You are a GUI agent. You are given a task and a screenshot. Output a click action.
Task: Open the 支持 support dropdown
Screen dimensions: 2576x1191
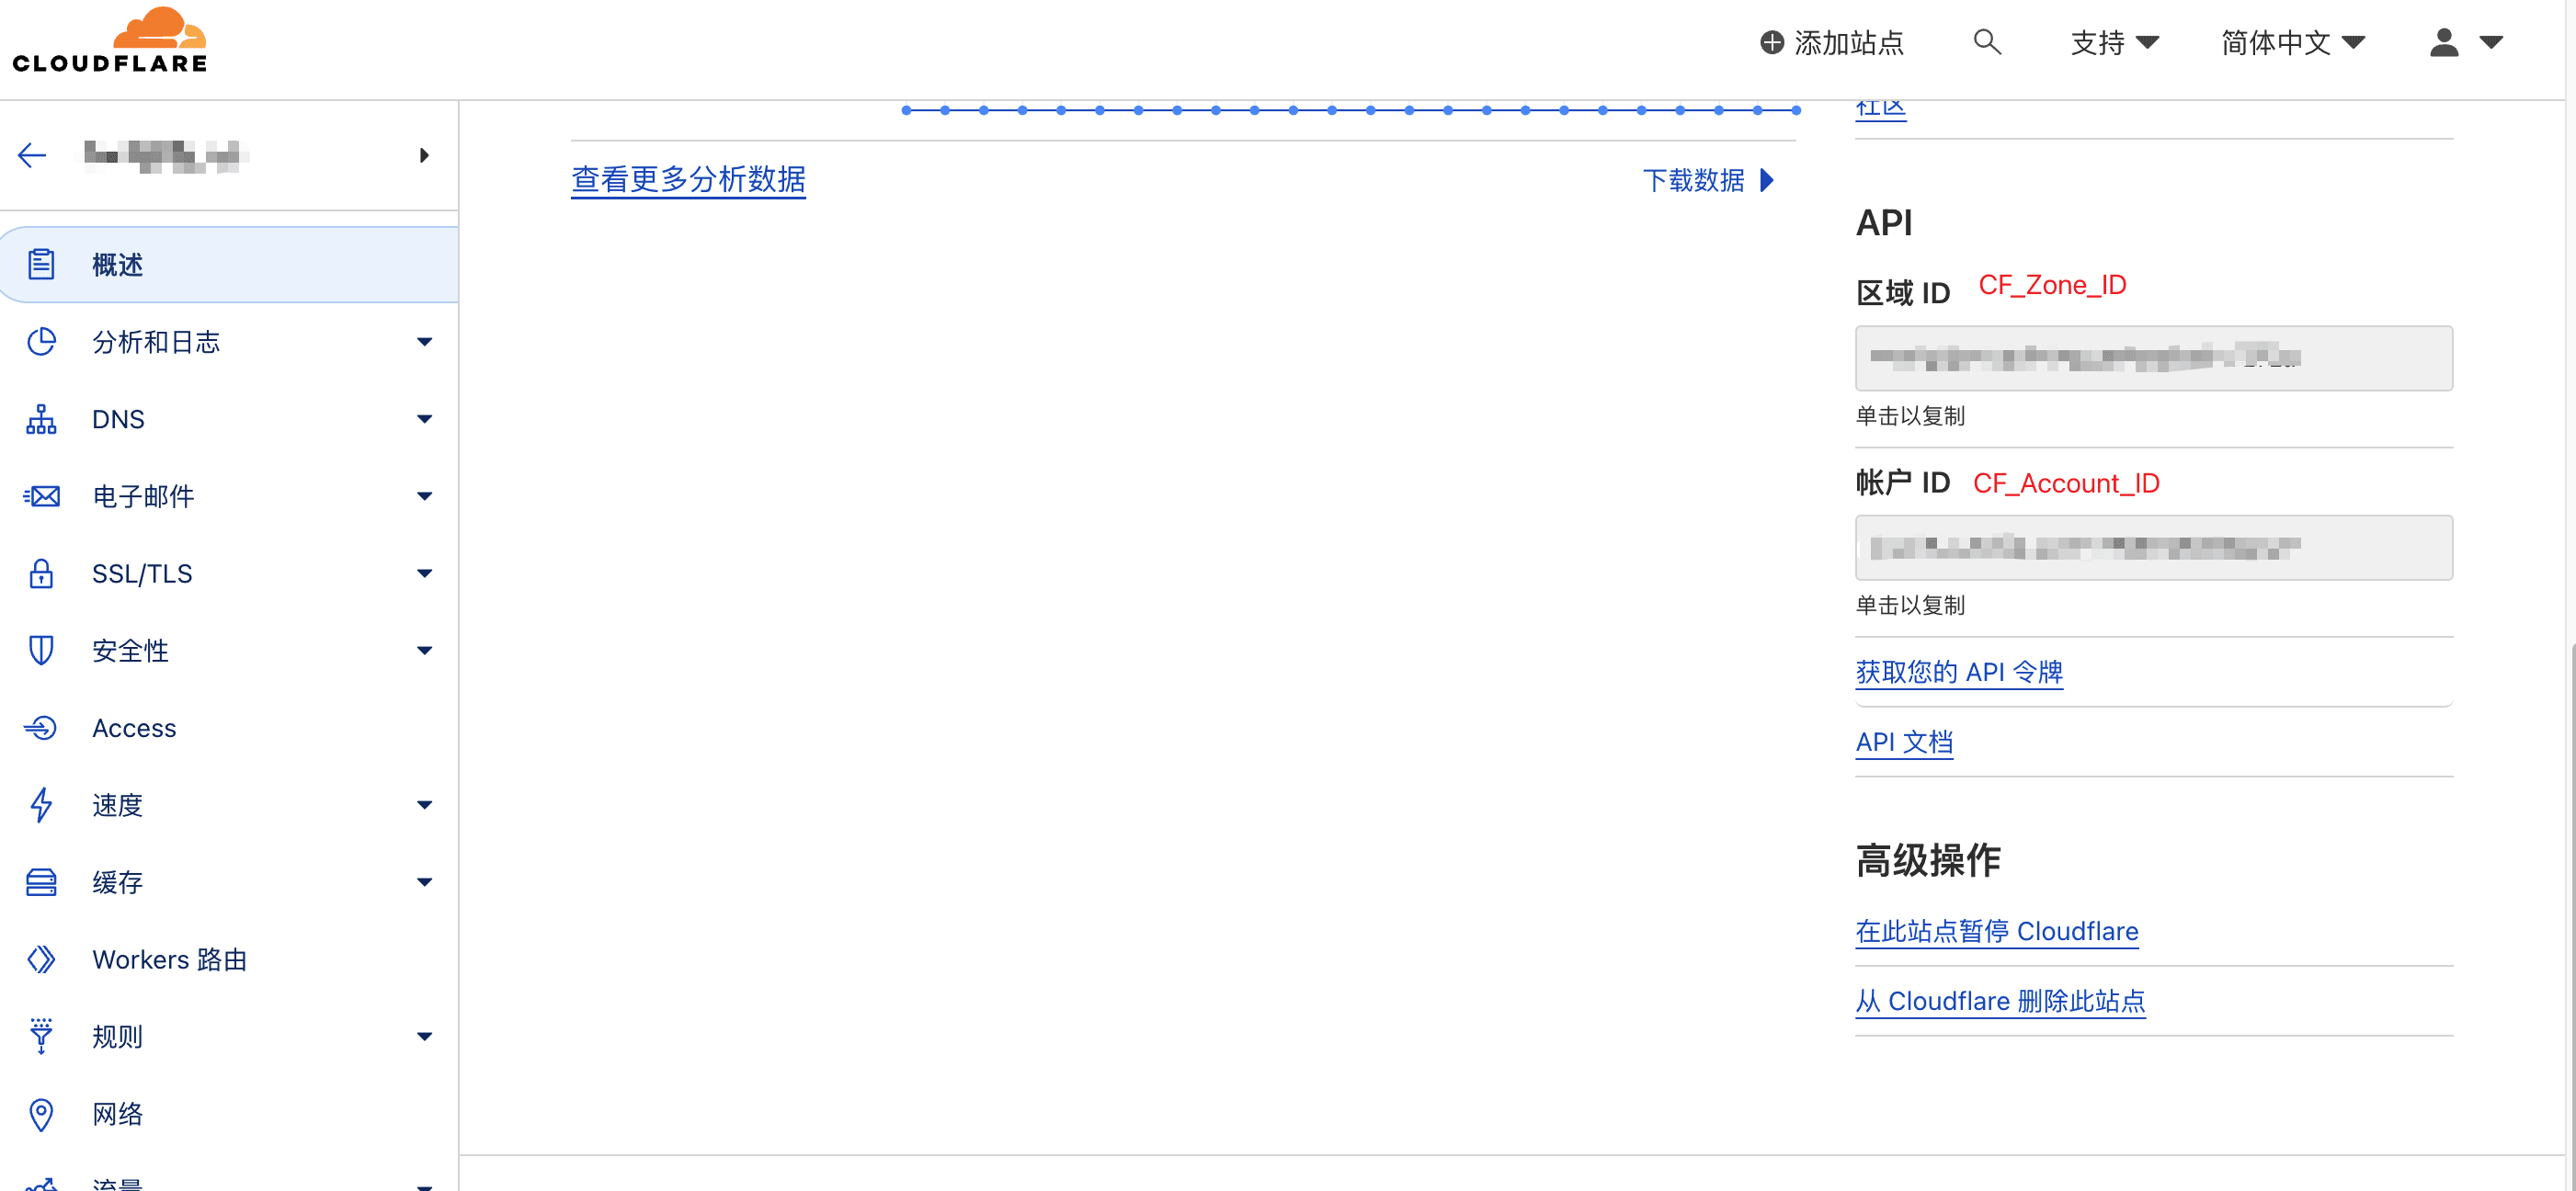point(2114,43)
